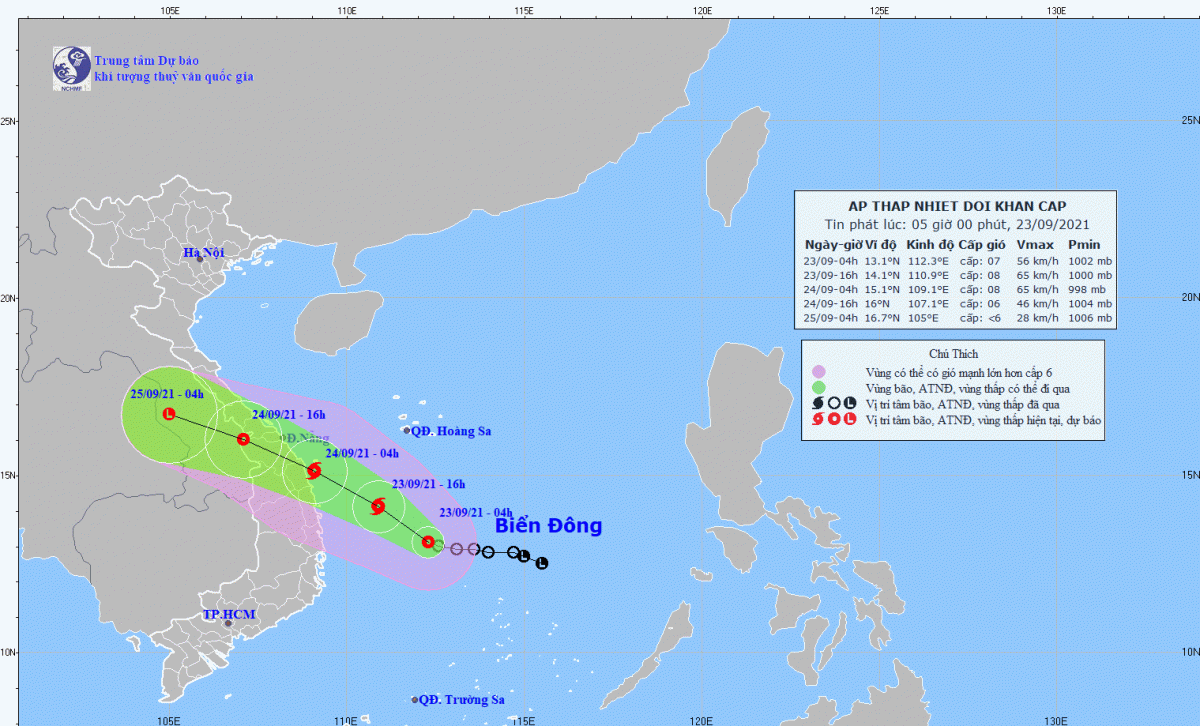Viewport: 1200px width, 726px height.
Task: Click the purple strong-wind legend swatch
Action: pyautogui.click(x=819, y=371)
